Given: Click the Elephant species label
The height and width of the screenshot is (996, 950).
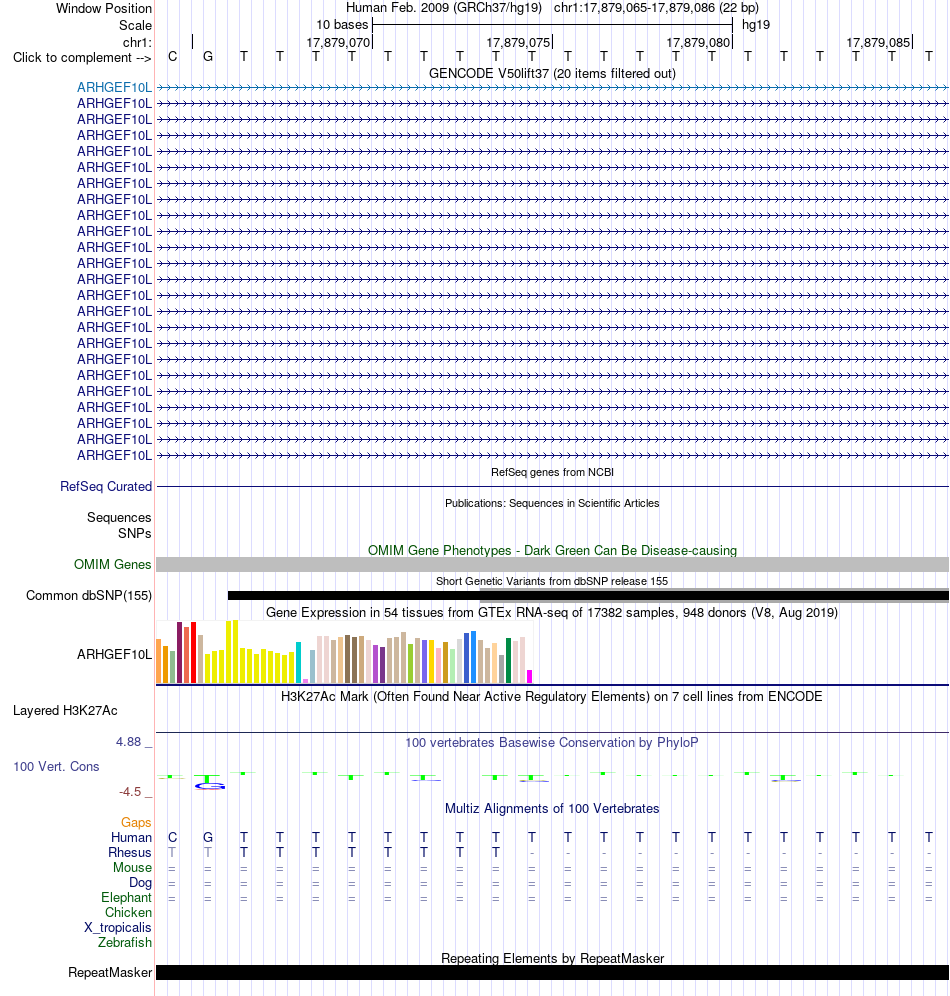Looking at the screenshot, I should click(126, 898).
